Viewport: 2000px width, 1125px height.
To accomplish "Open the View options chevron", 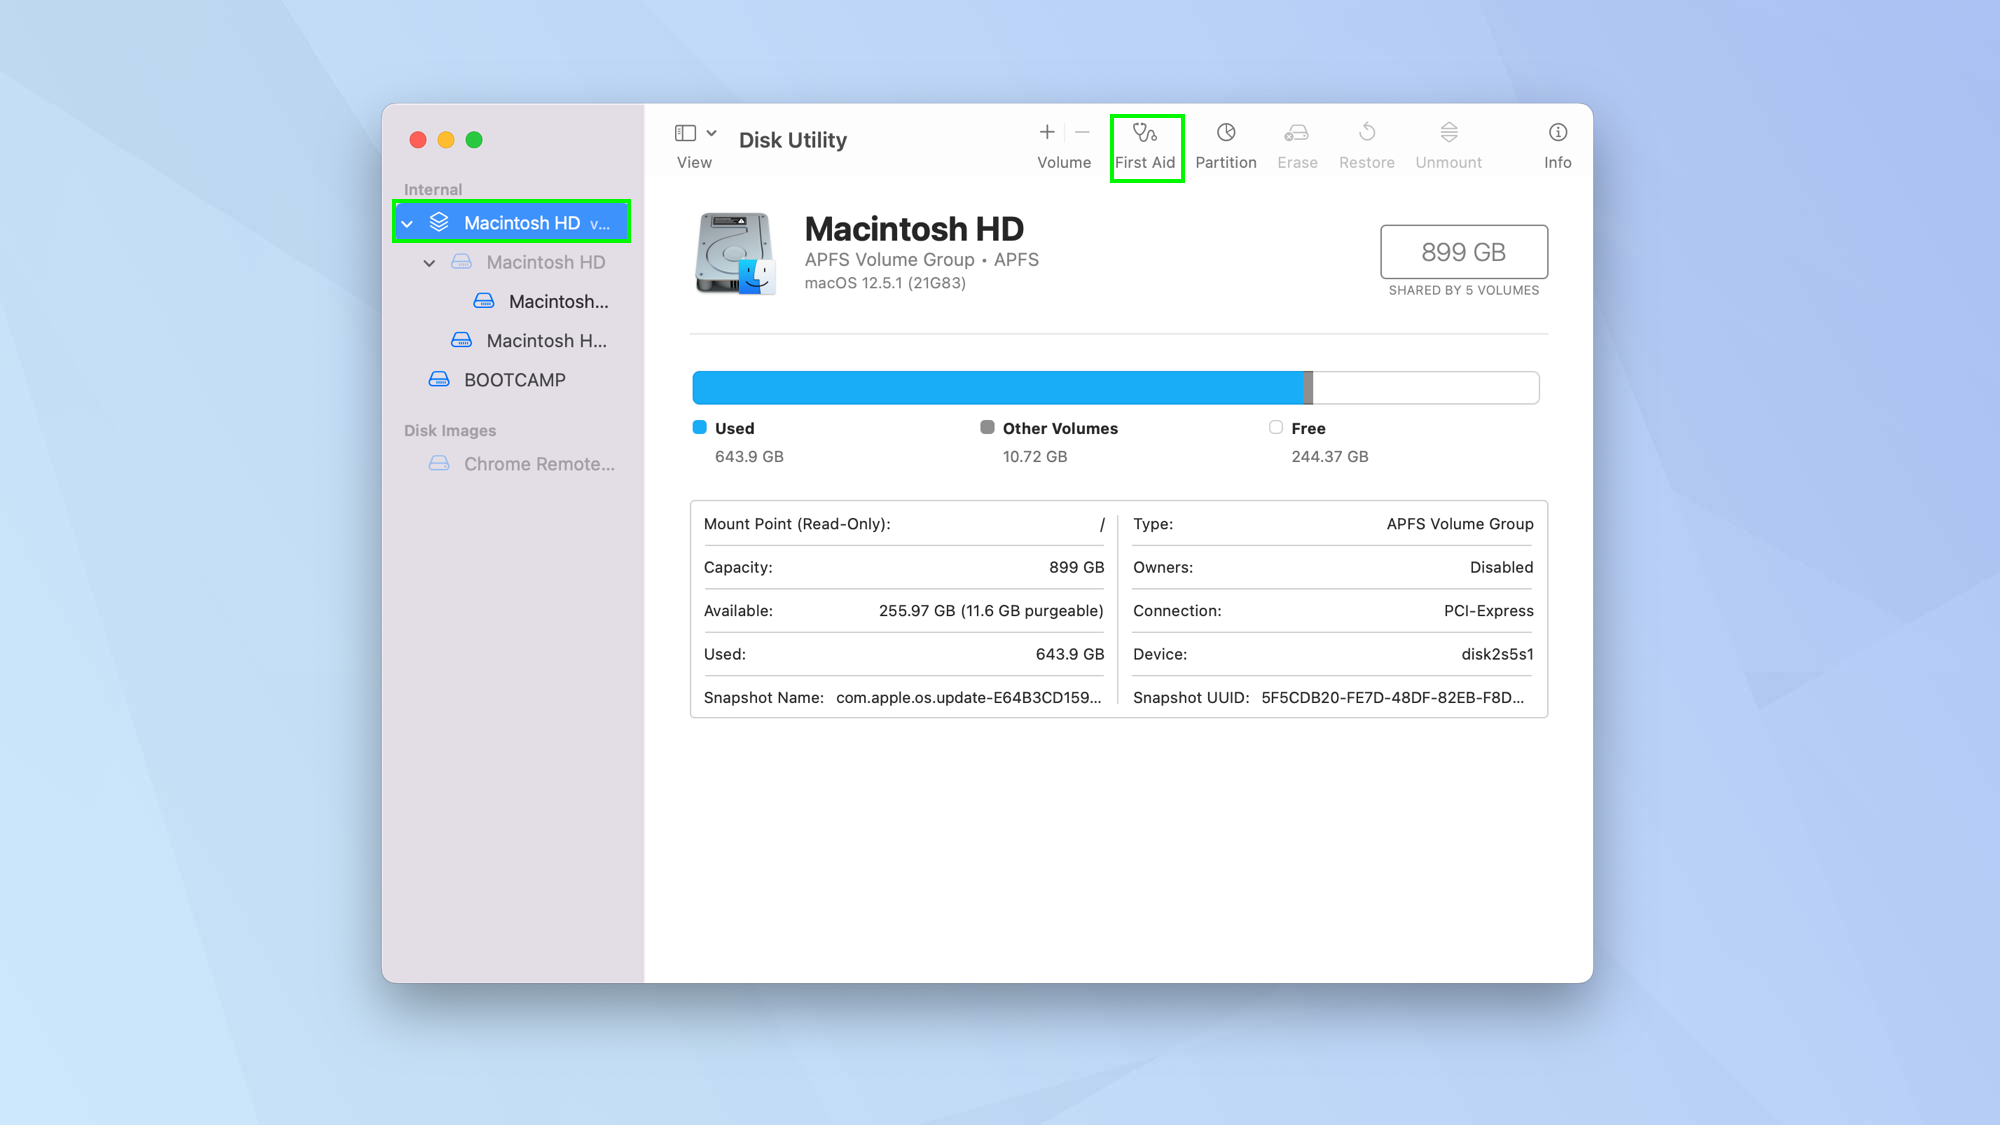I will (711, 132).
